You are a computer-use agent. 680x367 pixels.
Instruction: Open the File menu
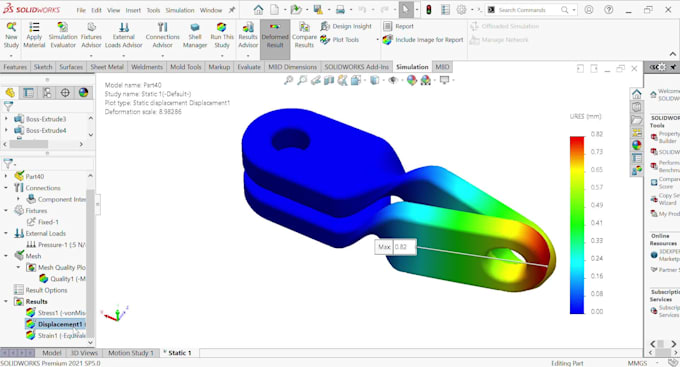[81, 10]
